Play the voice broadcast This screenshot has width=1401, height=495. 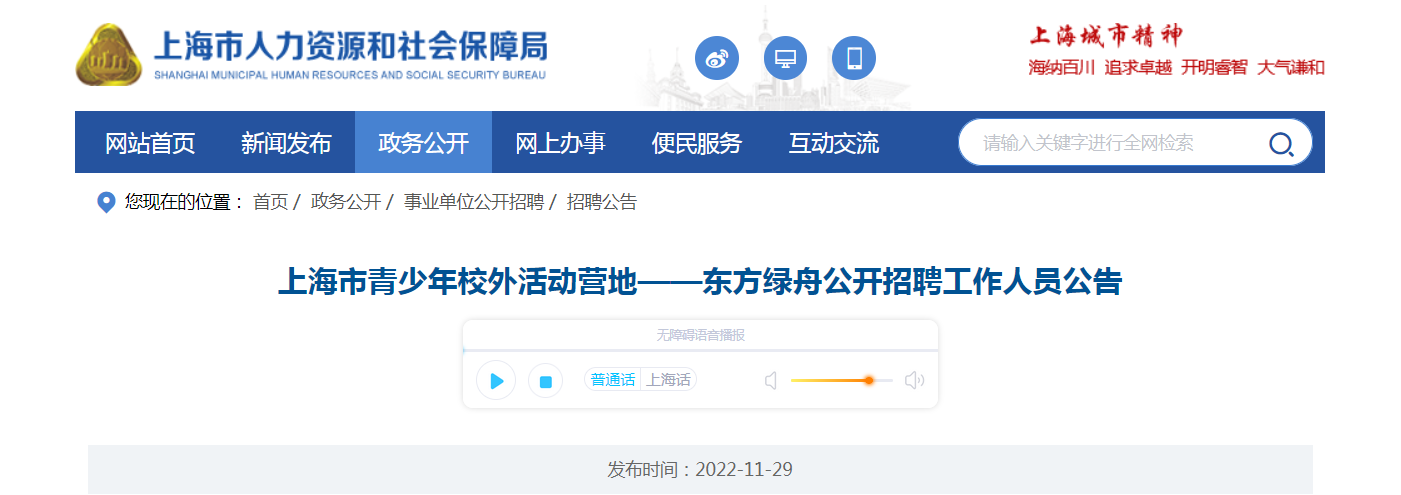496,381
